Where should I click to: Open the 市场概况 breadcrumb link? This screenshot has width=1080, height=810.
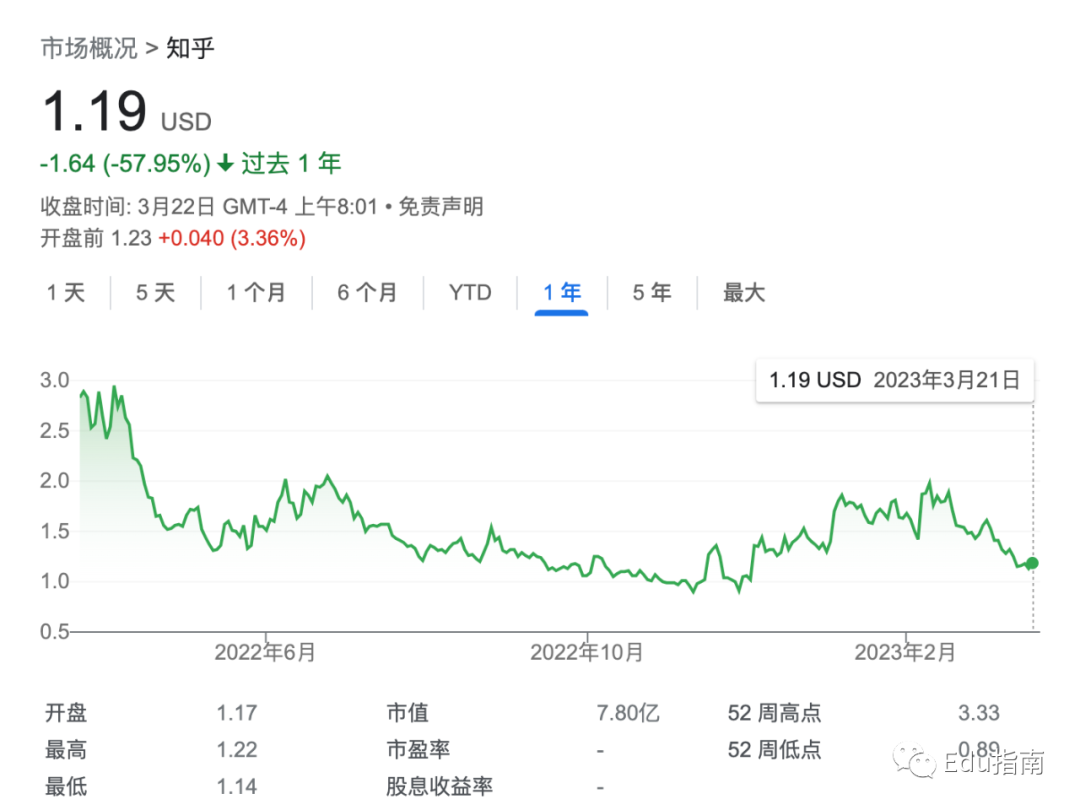pyautogui.click(x=89, y=48)
